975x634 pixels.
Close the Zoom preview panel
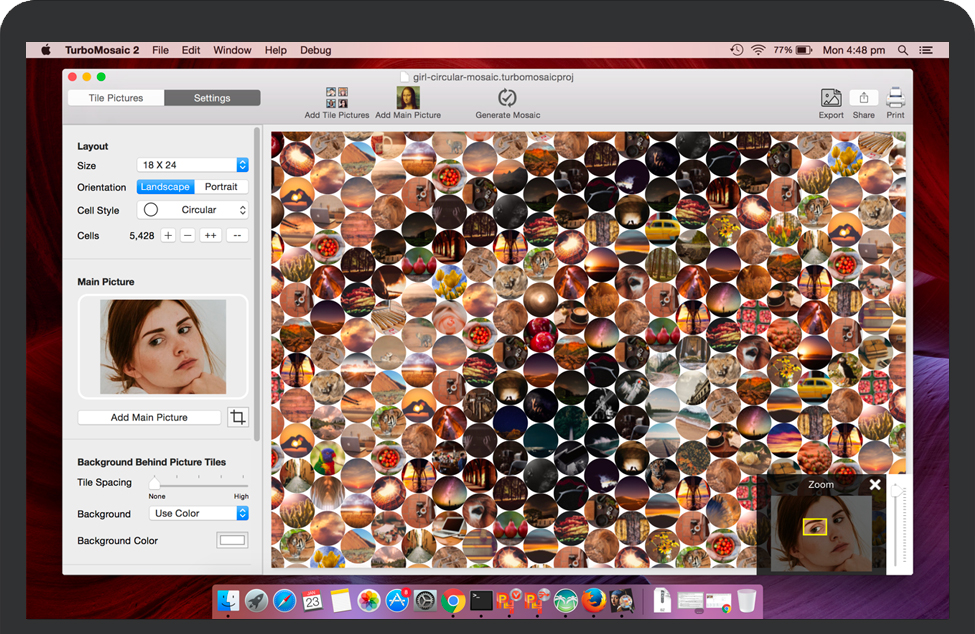click(x=875, y=485)
